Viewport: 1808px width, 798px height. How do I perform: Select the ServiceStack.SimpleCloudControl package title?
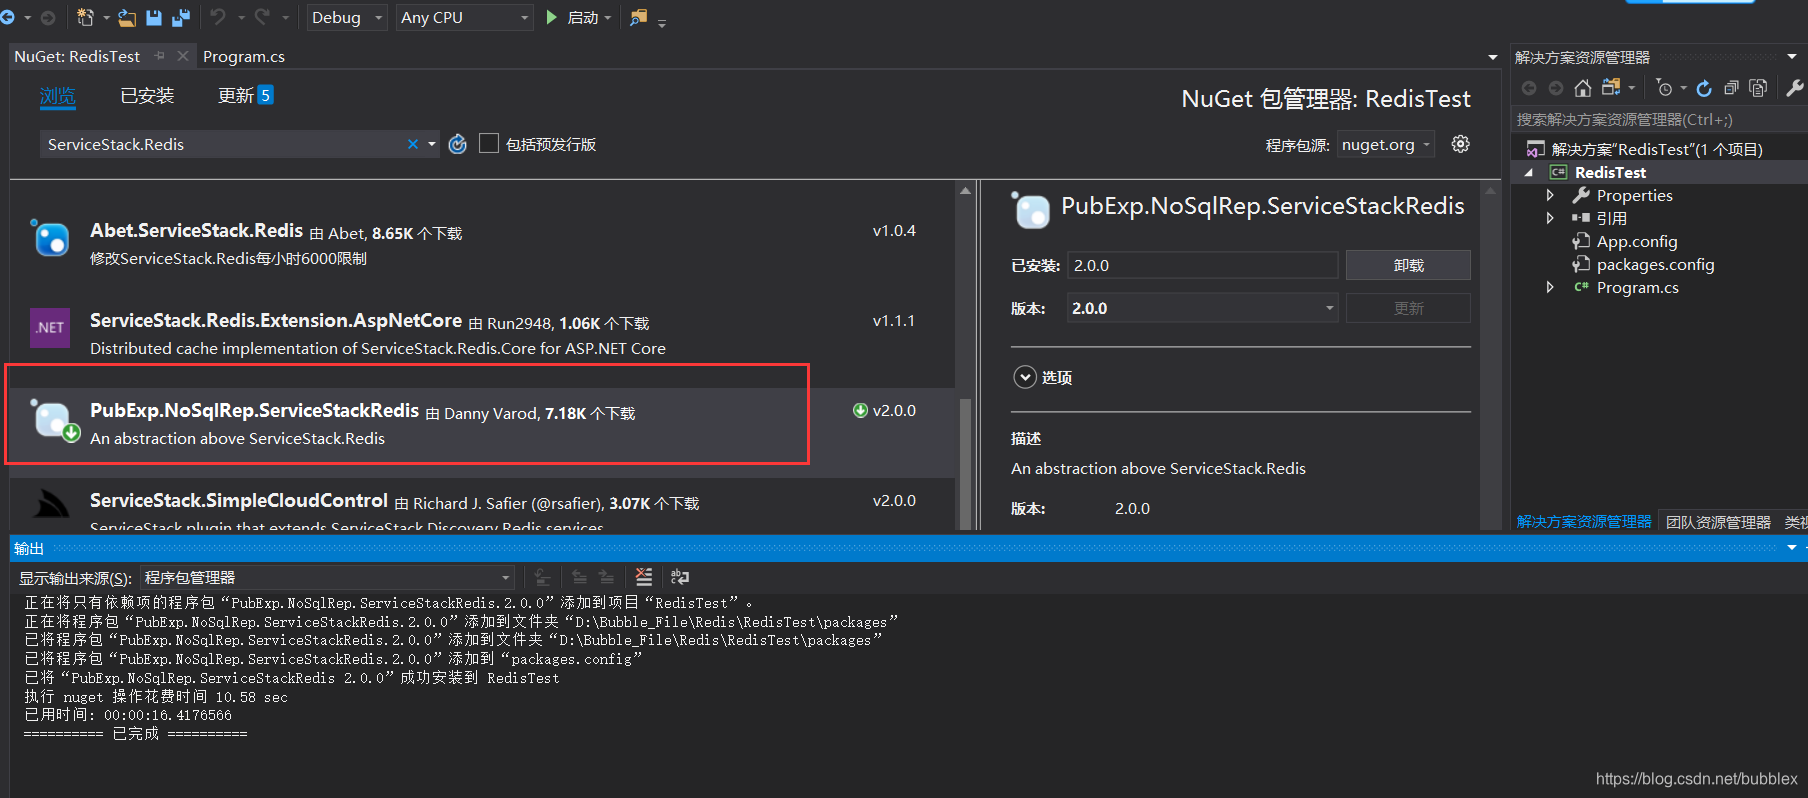(x=239, y=501)
